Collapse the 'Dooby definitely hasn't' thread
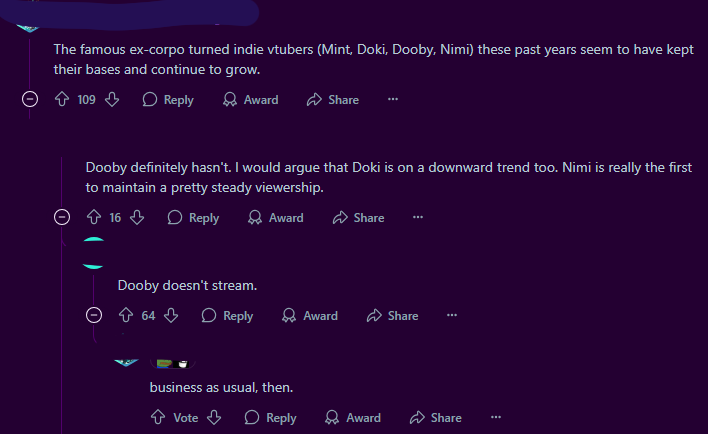The image size is (708, 434). coord(62,218)
